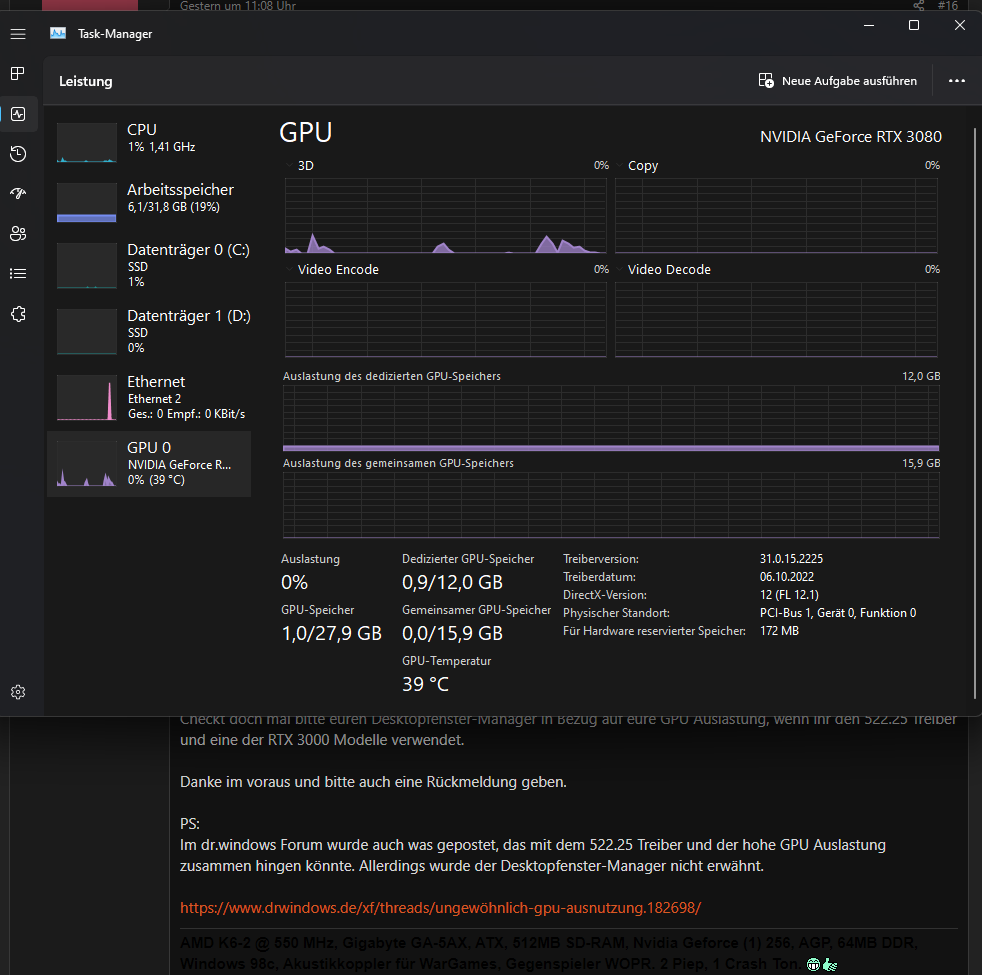Select the GPU 0 performance entry
This screenshot has height=975, width=982.
[149, 464]
